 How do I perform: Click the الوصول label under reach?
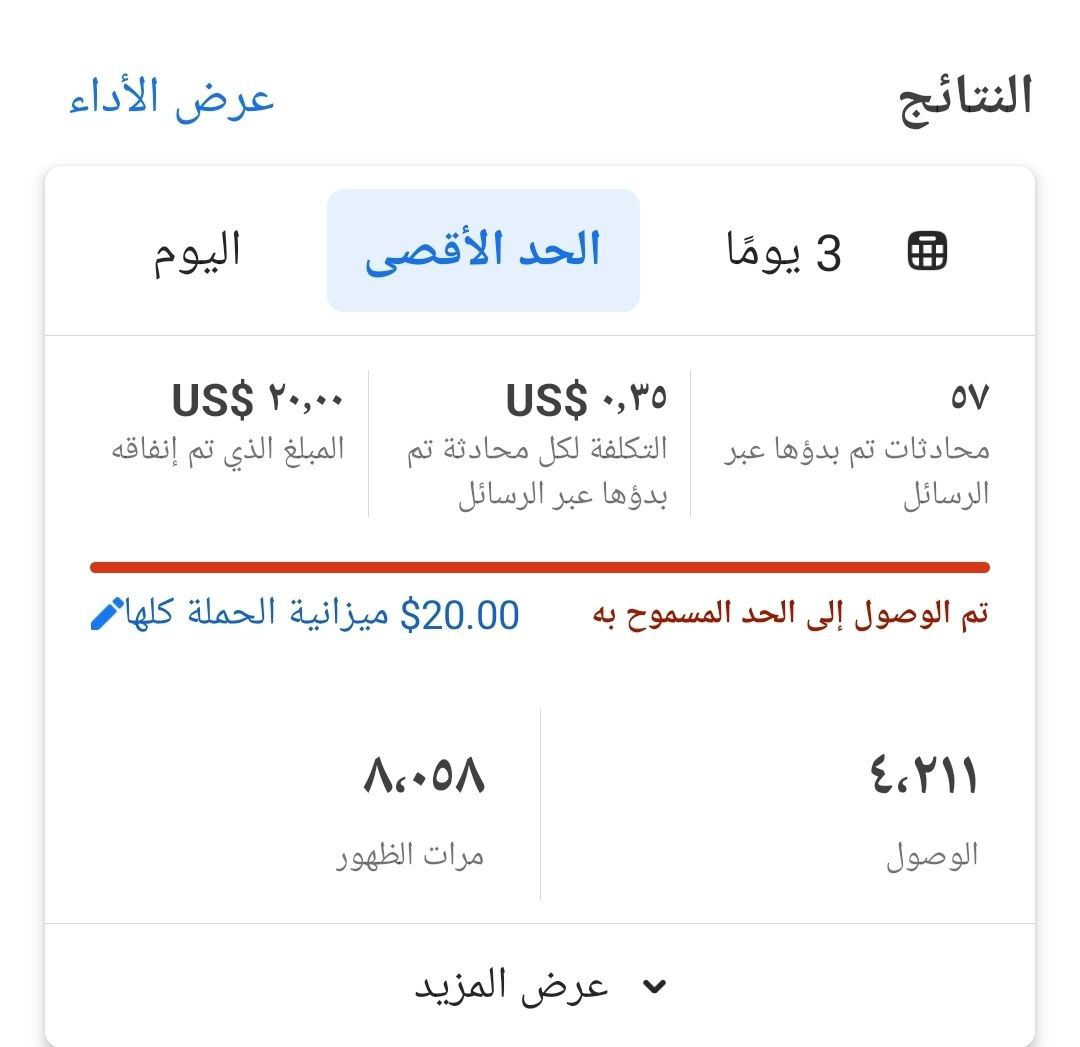(932, 857)
